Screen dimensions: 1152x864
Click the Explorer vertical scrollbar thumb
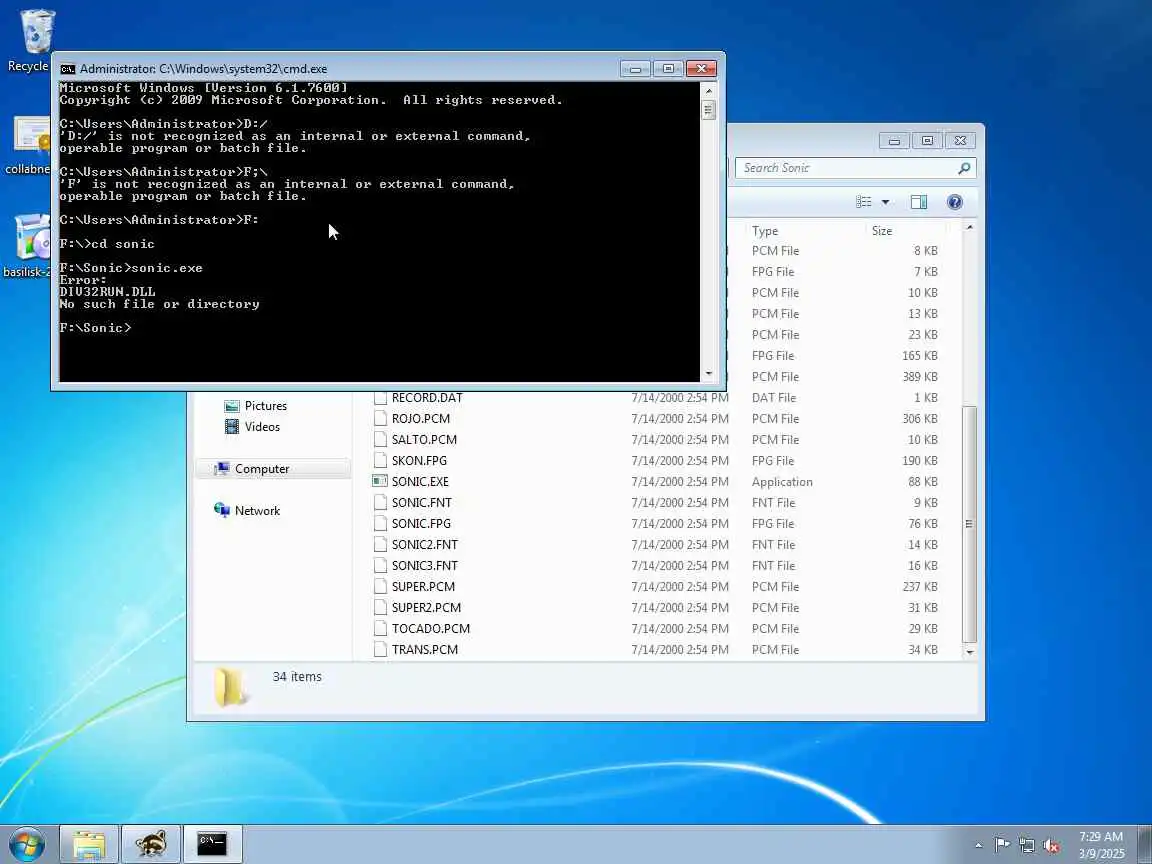970,524
